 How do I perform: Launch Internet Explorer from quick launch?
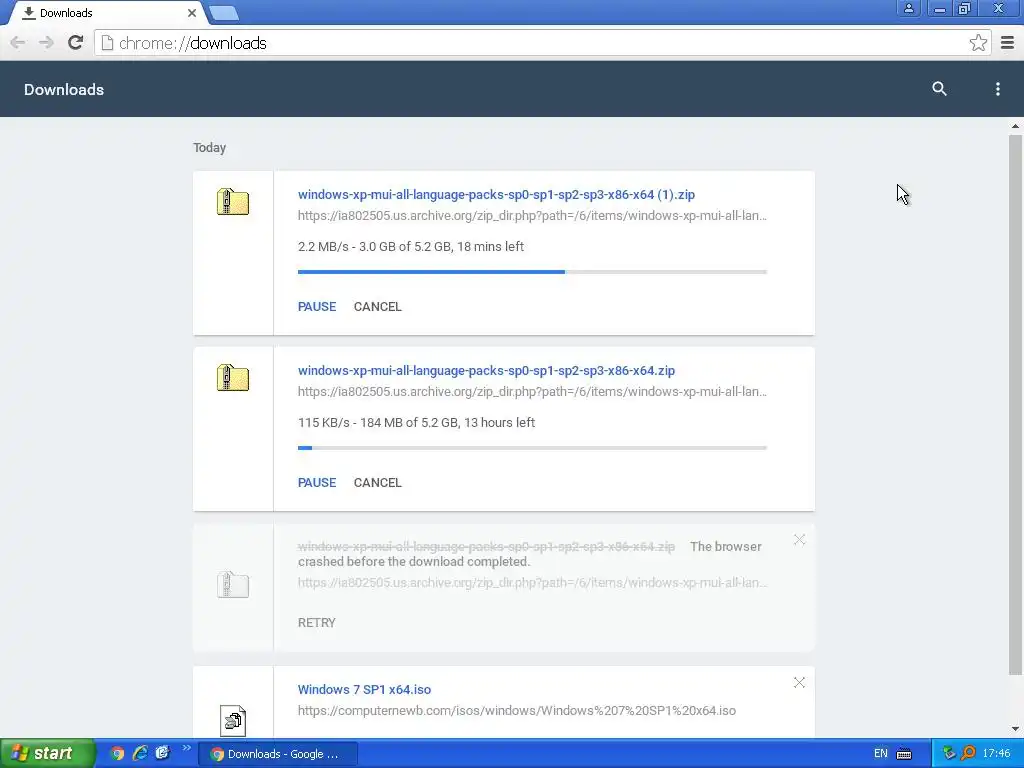click(x=140, y=753)
